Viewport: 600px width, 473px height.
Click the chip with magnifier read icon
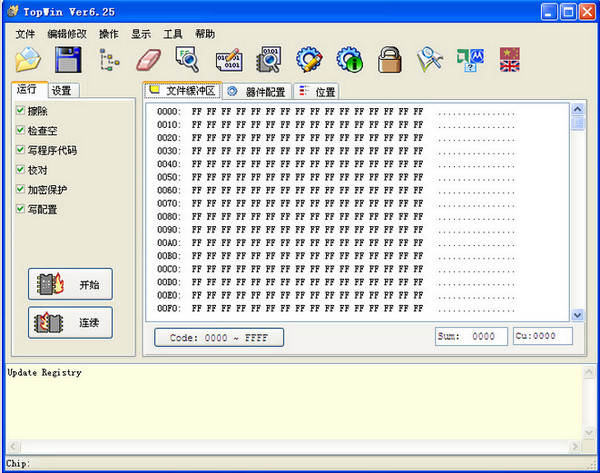click(269, 59)
